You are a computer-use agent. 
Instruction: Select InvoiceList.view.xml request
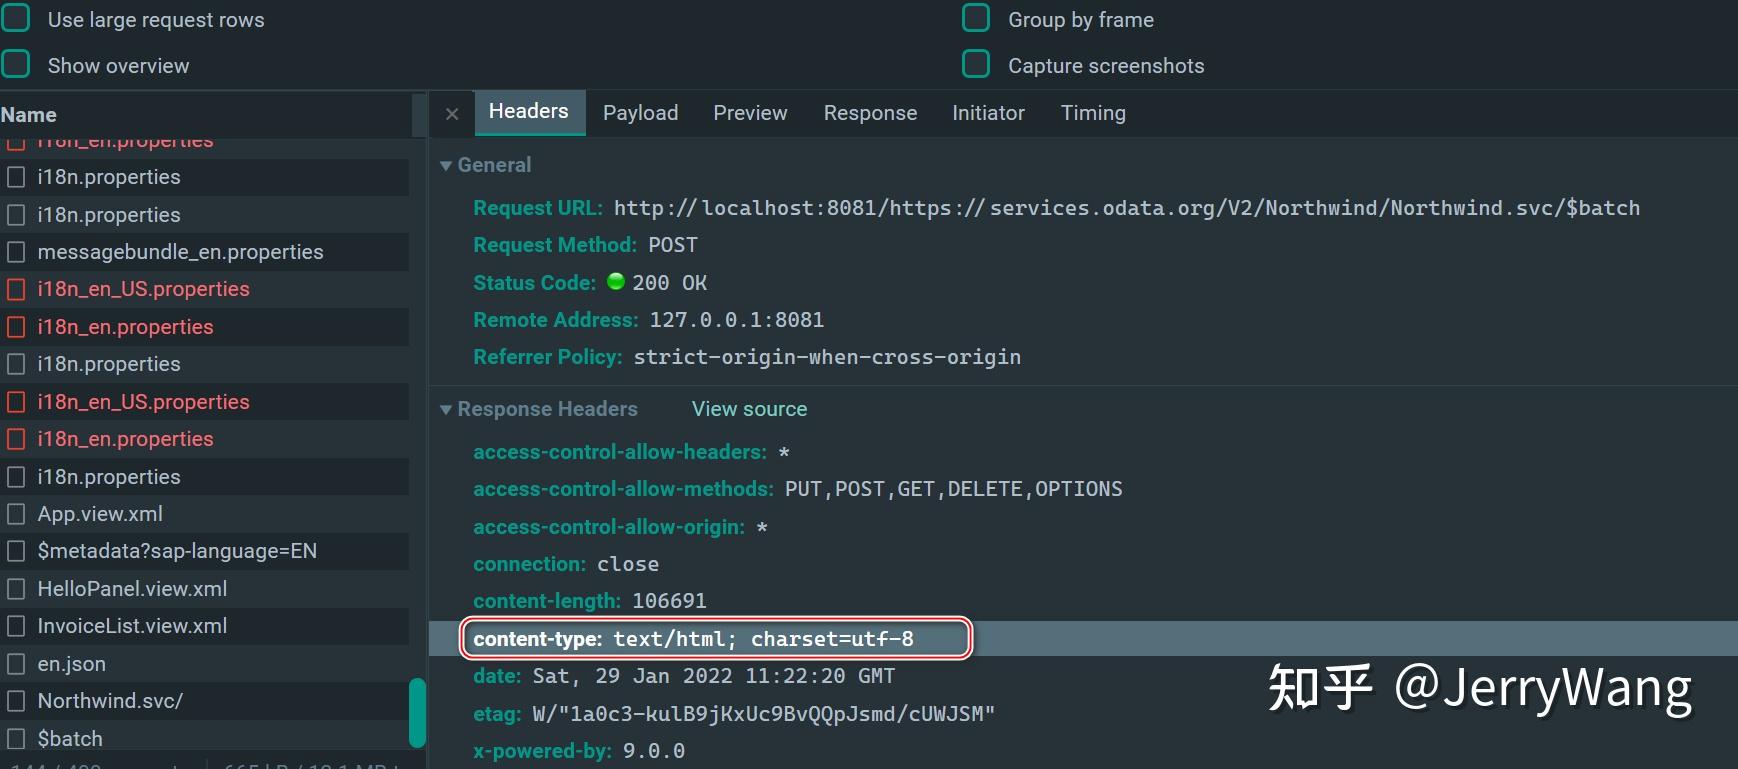205,626
